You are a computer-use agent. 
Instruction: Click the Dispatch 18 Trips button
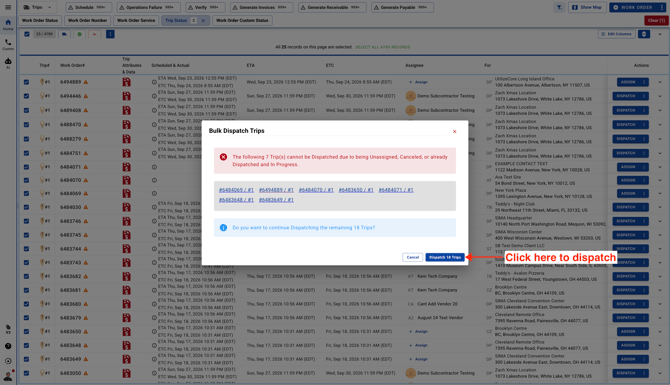(x=445, y=257)
